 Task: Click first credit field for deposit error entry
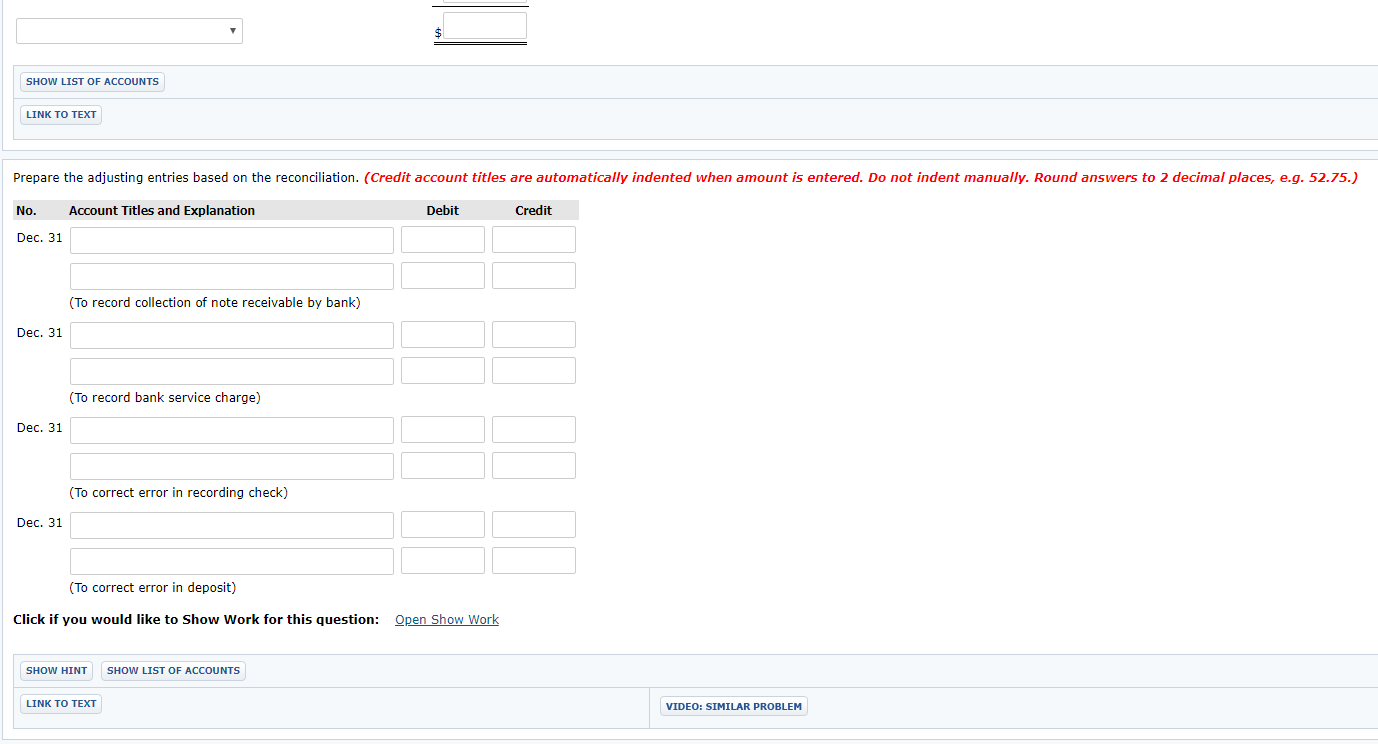click(534, 525)
